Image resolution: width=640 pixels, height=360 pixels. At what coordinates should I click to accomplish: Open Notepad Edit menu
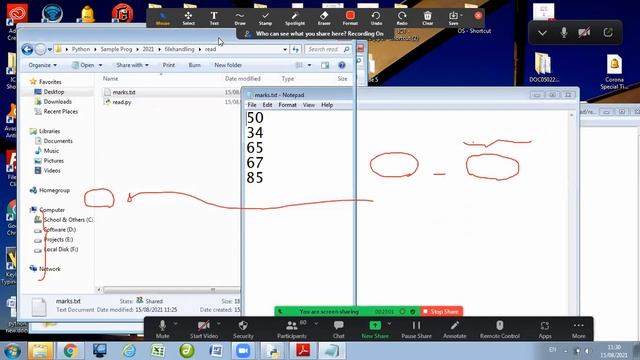click(267, 105)
